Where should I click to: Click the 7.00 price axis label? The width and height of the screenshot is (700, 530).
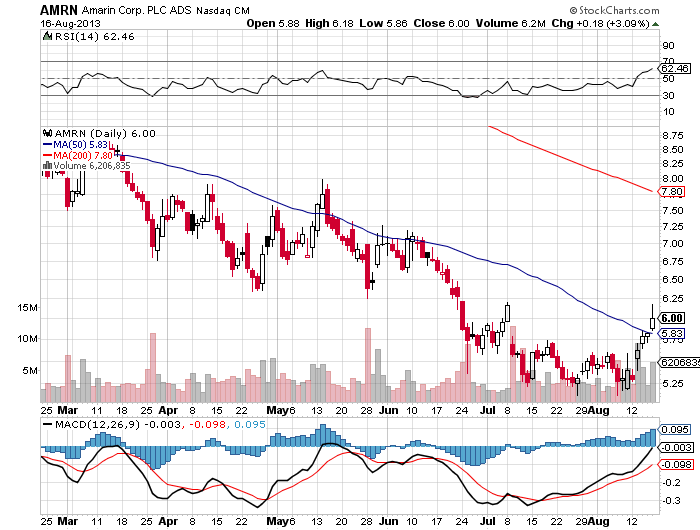[673, 244]
